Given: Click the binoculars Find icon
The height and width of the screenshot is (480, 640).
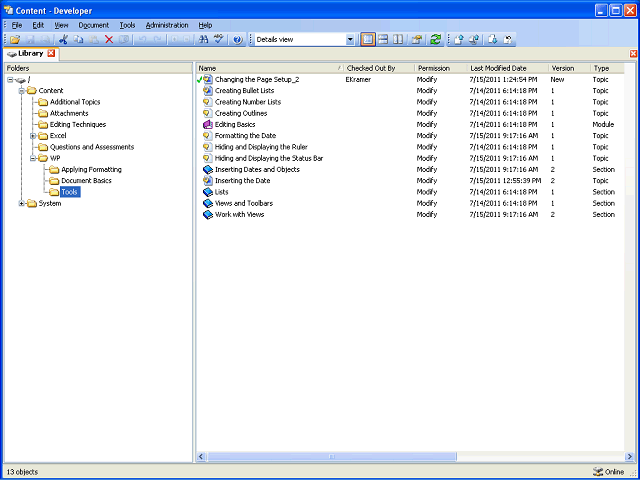Looking at the screenshot, I should click(x=203, y=40).
